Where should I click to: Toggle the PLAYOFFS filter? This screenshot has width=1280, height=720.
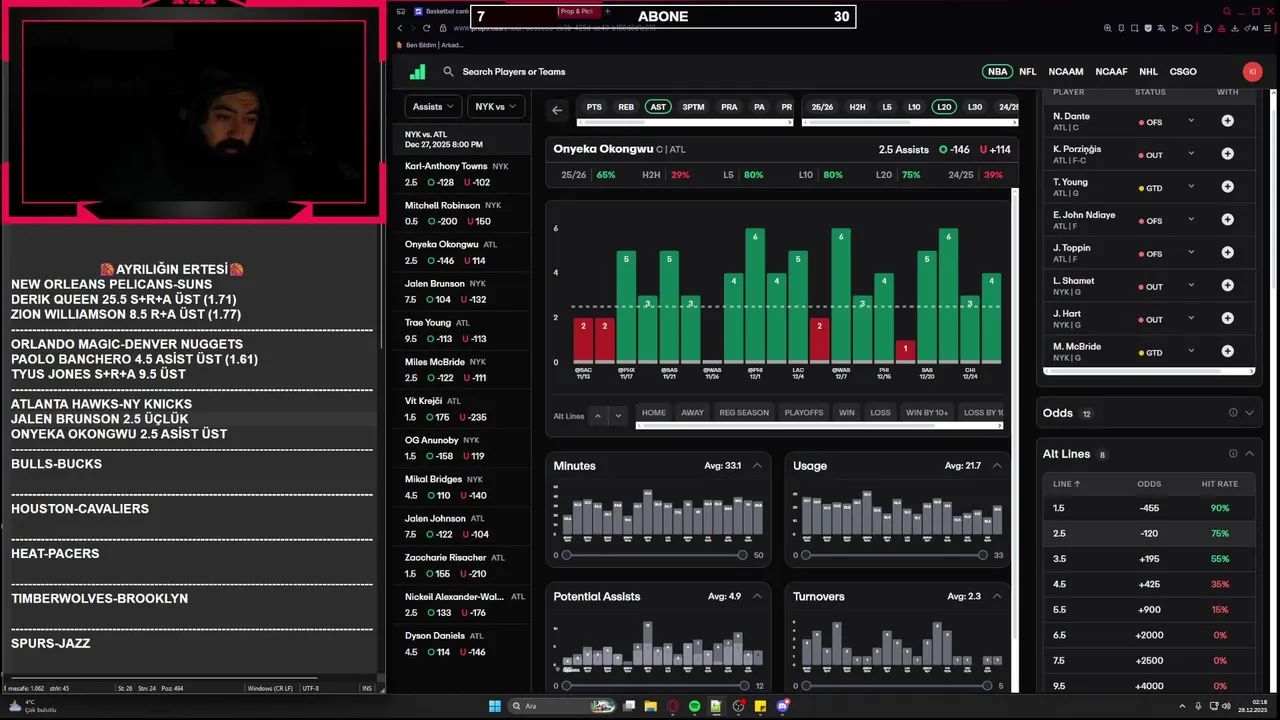click(x=804, y=413)
